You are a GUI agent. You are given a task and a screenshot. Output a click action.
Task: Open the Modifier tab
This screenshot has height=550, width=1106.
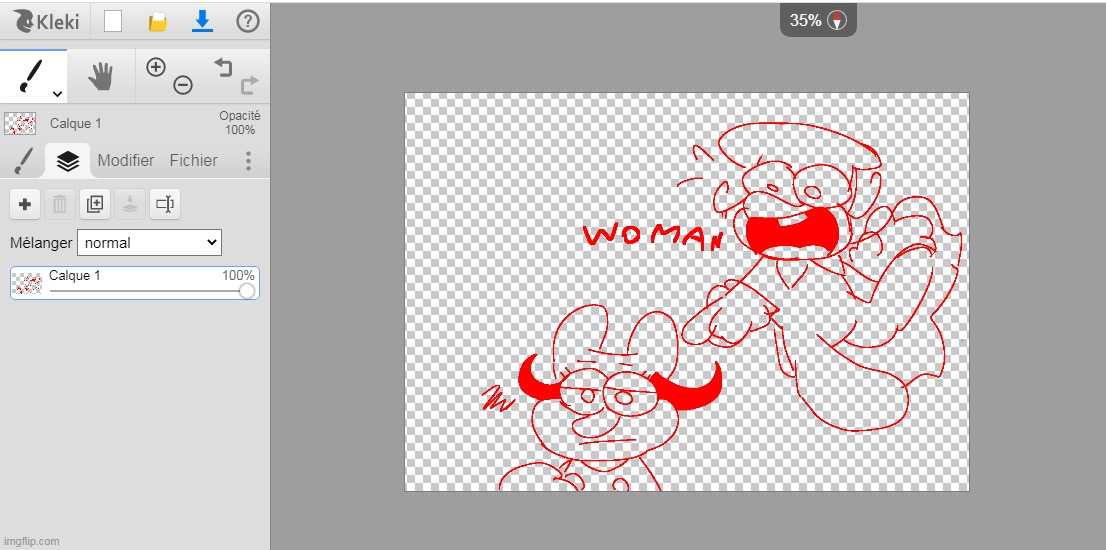pyautogui.click(x=126, y=161)
